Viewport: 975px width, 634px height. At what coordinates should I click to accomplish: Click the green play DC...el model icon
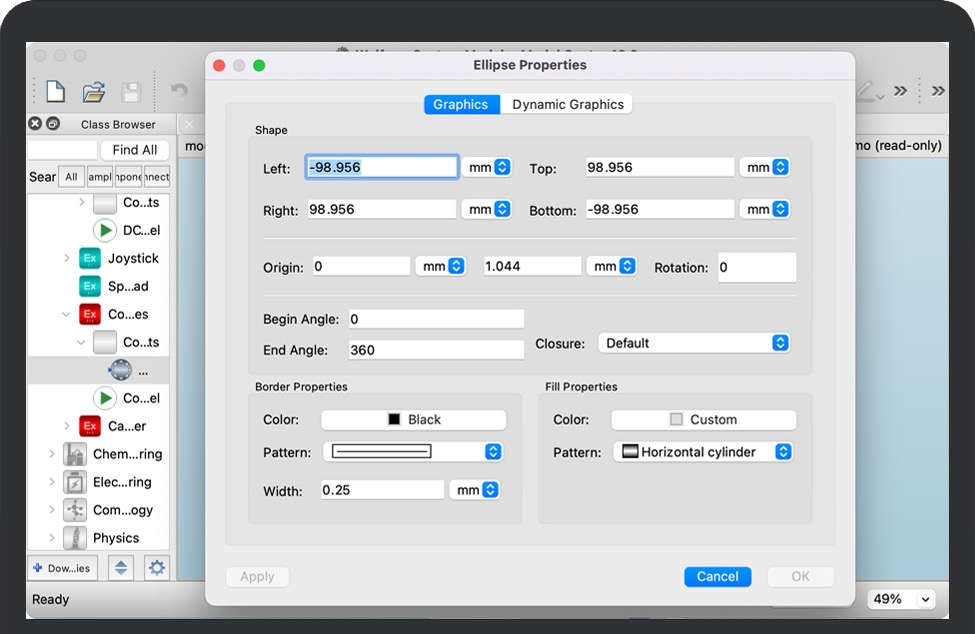coord(105,230)
